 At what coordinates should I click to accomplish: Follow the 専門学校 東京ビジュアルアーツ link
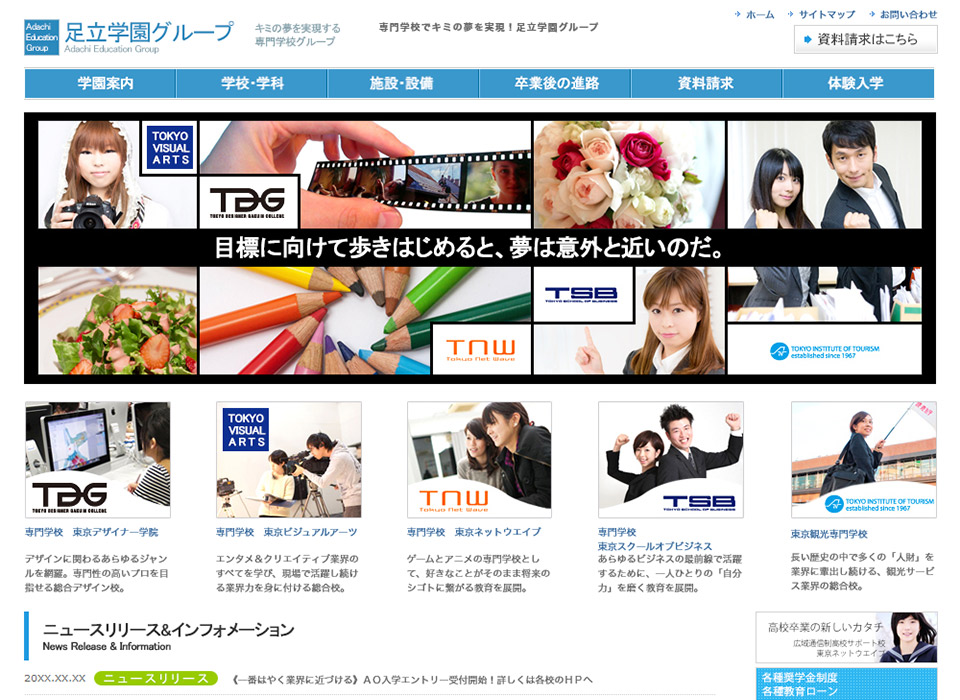pos(287,532)
